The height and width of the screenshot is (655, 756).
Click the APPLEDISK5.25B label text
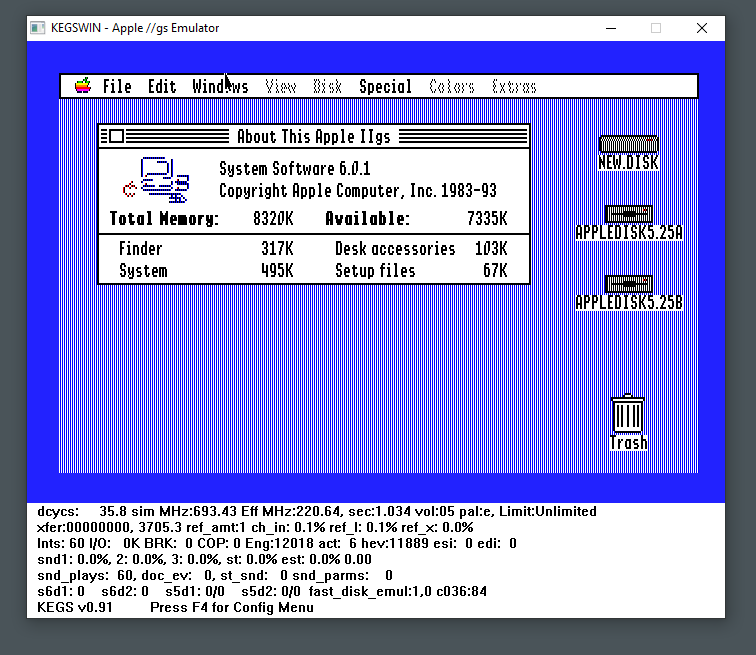[629, 302]
